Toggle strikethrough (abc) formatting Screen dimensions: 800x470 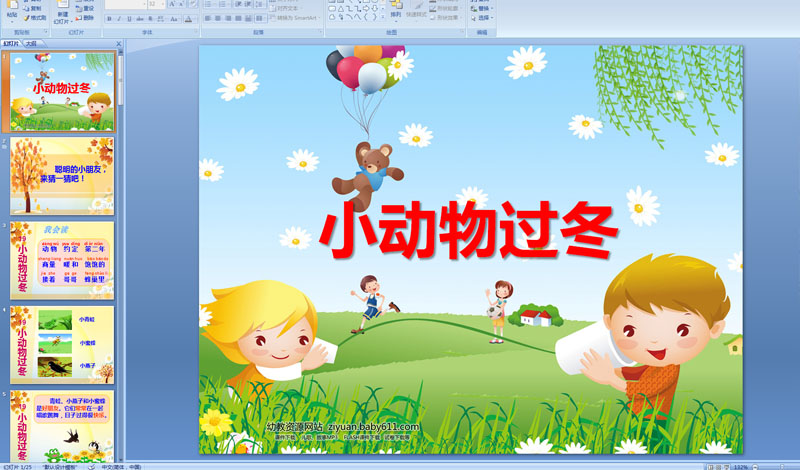(x=140, y=19)
